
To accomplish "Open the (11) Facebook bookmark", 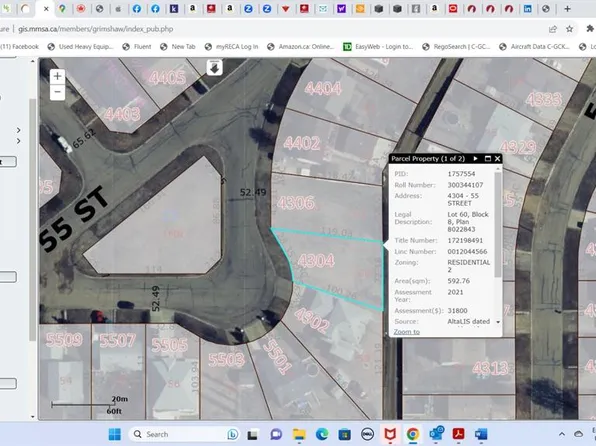I will coord(19,46).
